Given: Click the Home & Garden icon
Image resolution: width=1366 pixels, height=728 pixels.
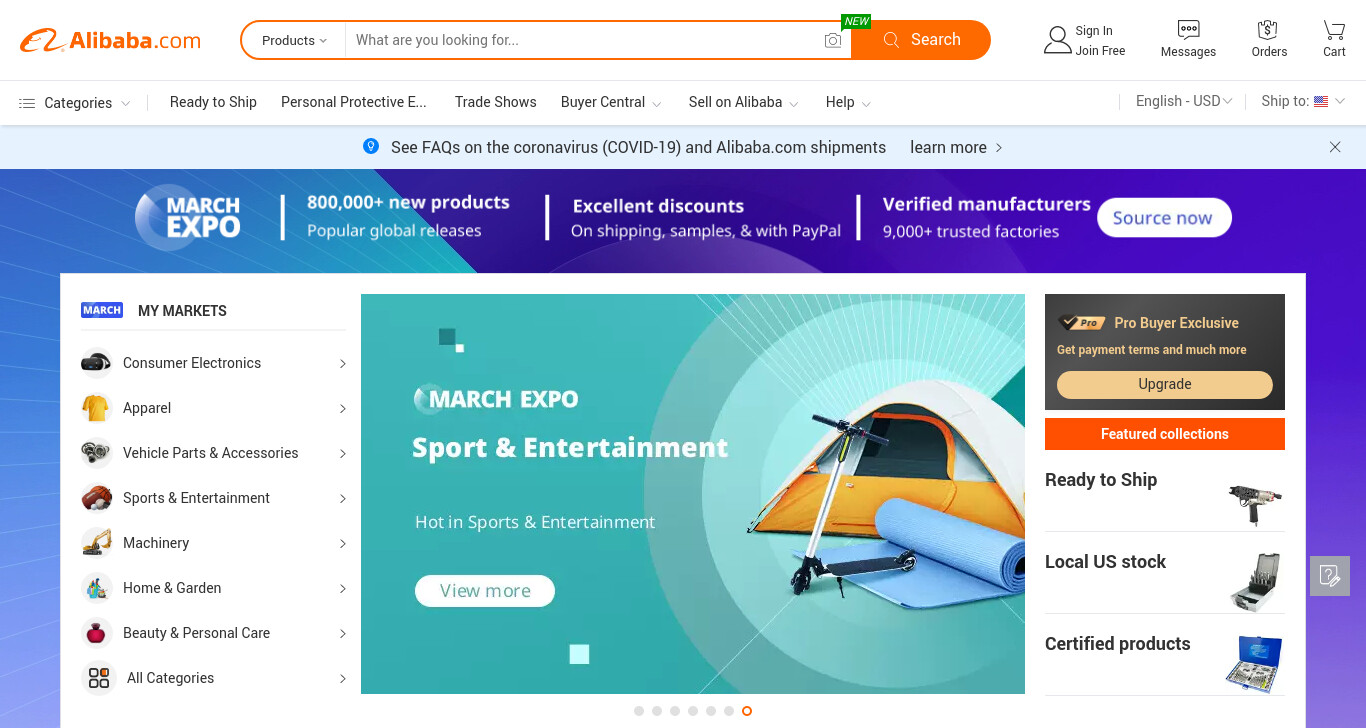Looking at the screenshot, I should tap(97, 588).
